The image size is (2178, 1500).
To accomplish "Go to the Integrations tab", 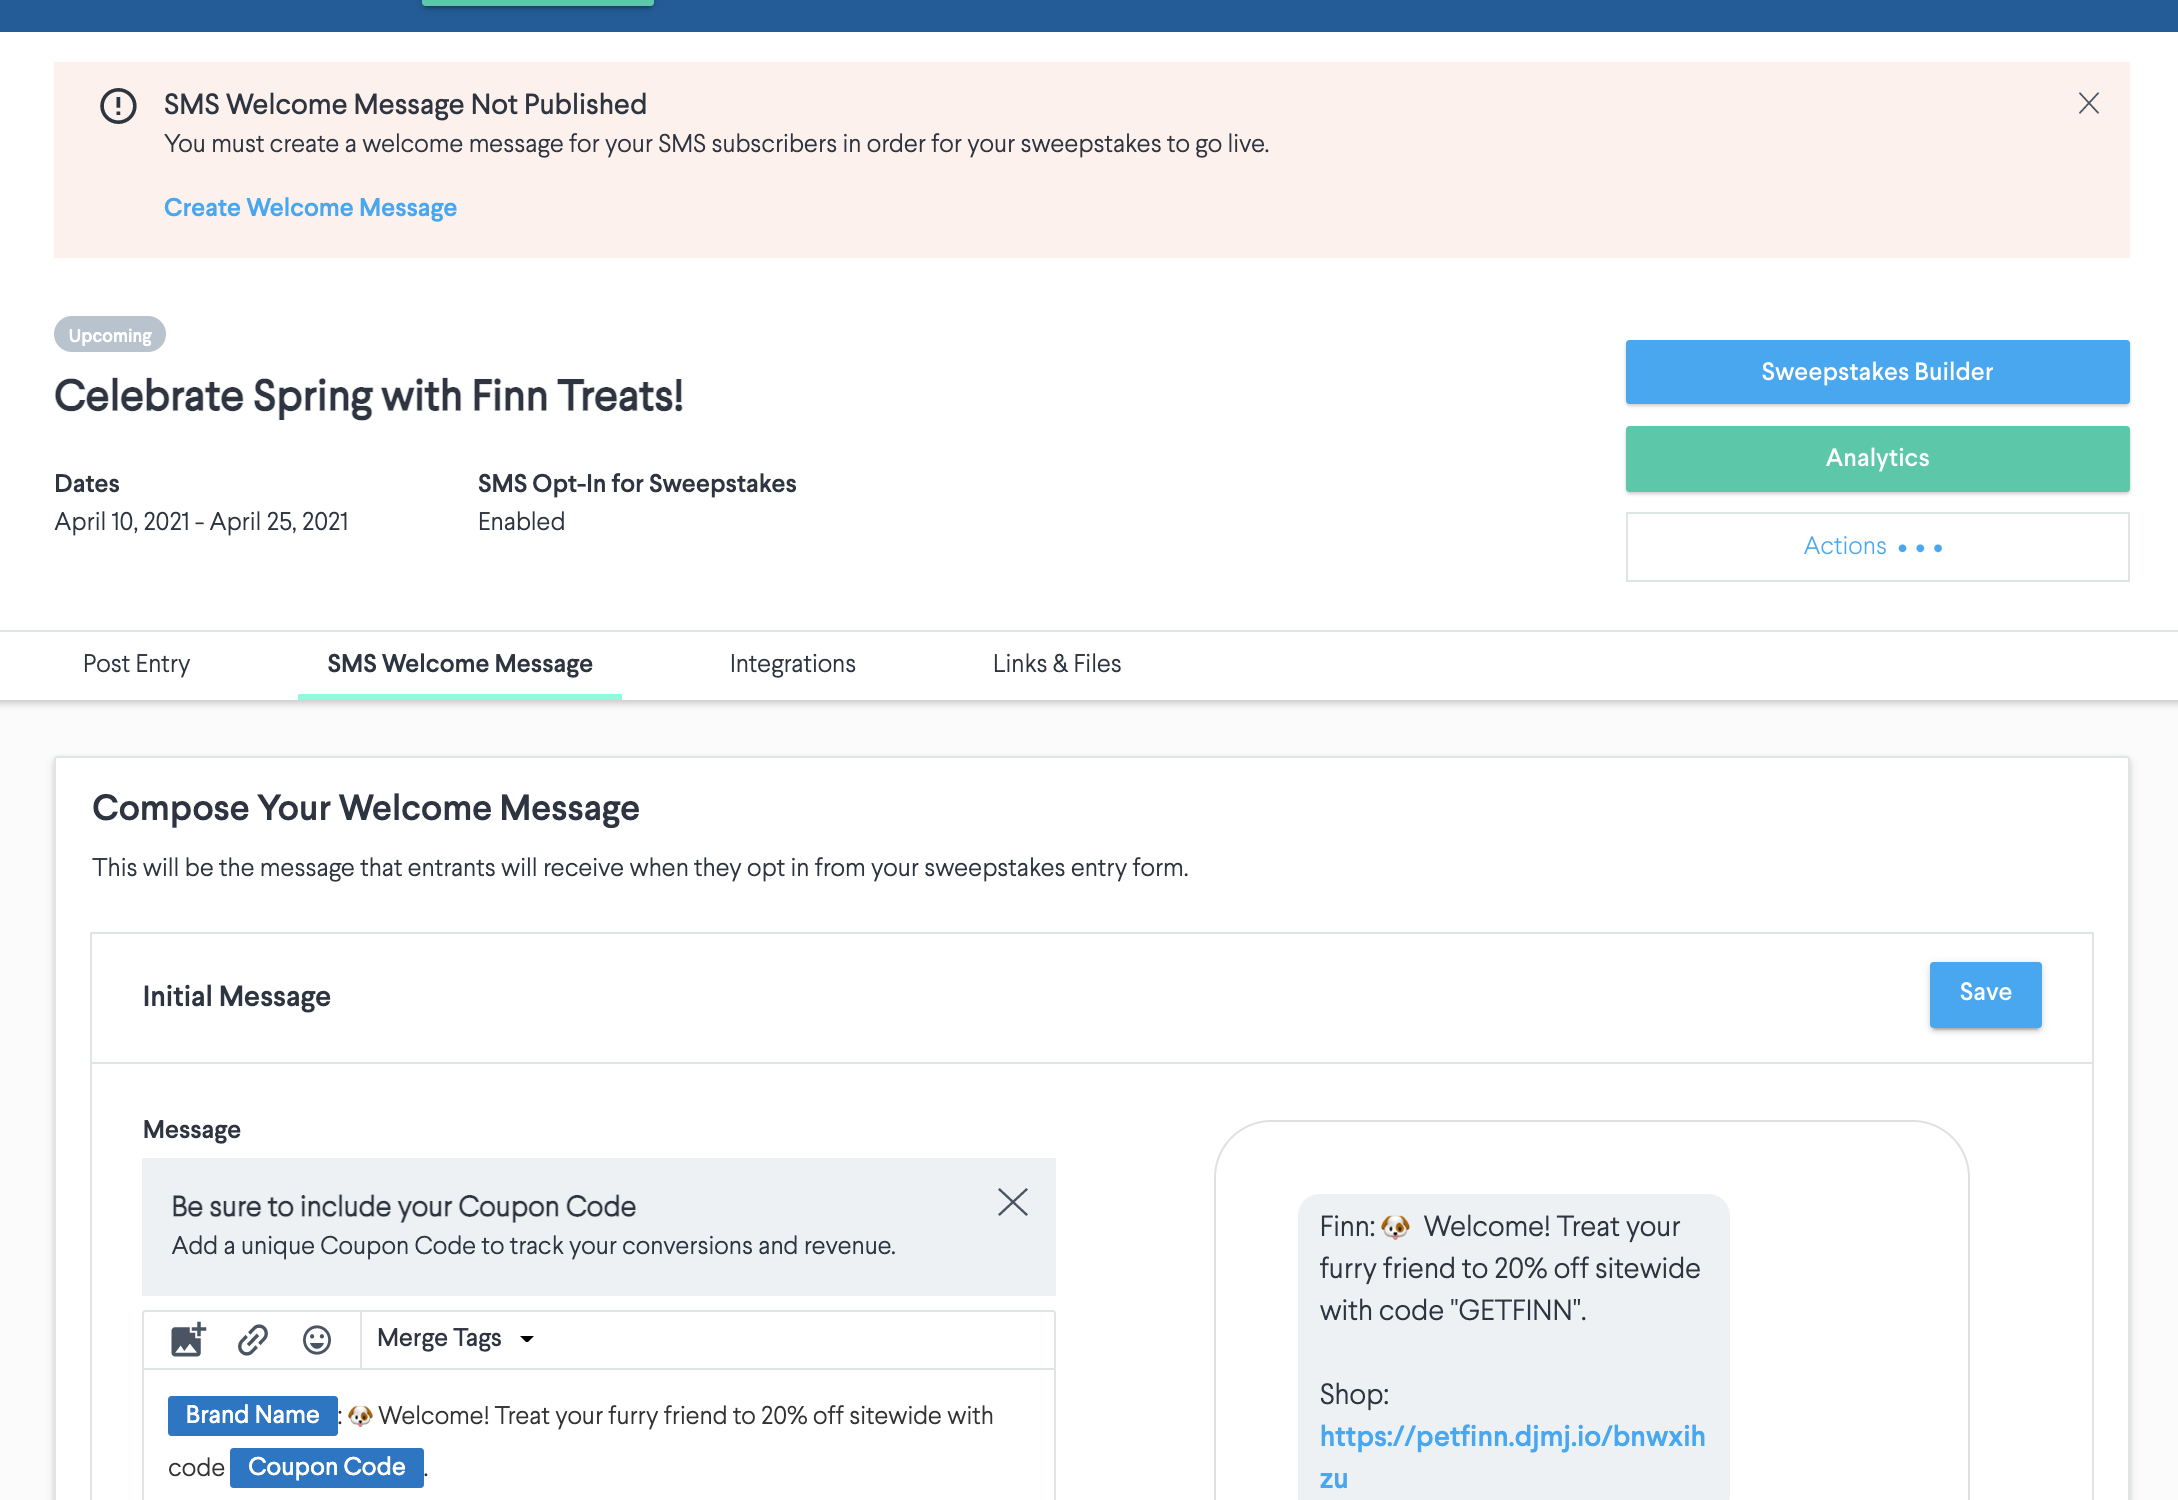I will pyautogui.click(x=792, y=664).
